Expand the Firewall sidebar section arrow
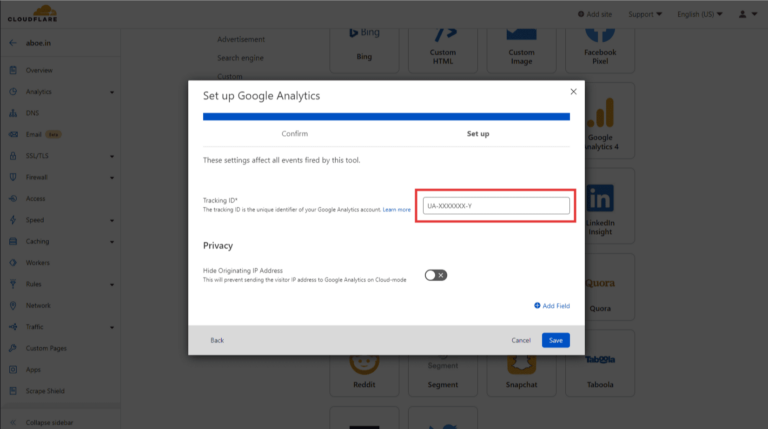 [x=112, y=178]
